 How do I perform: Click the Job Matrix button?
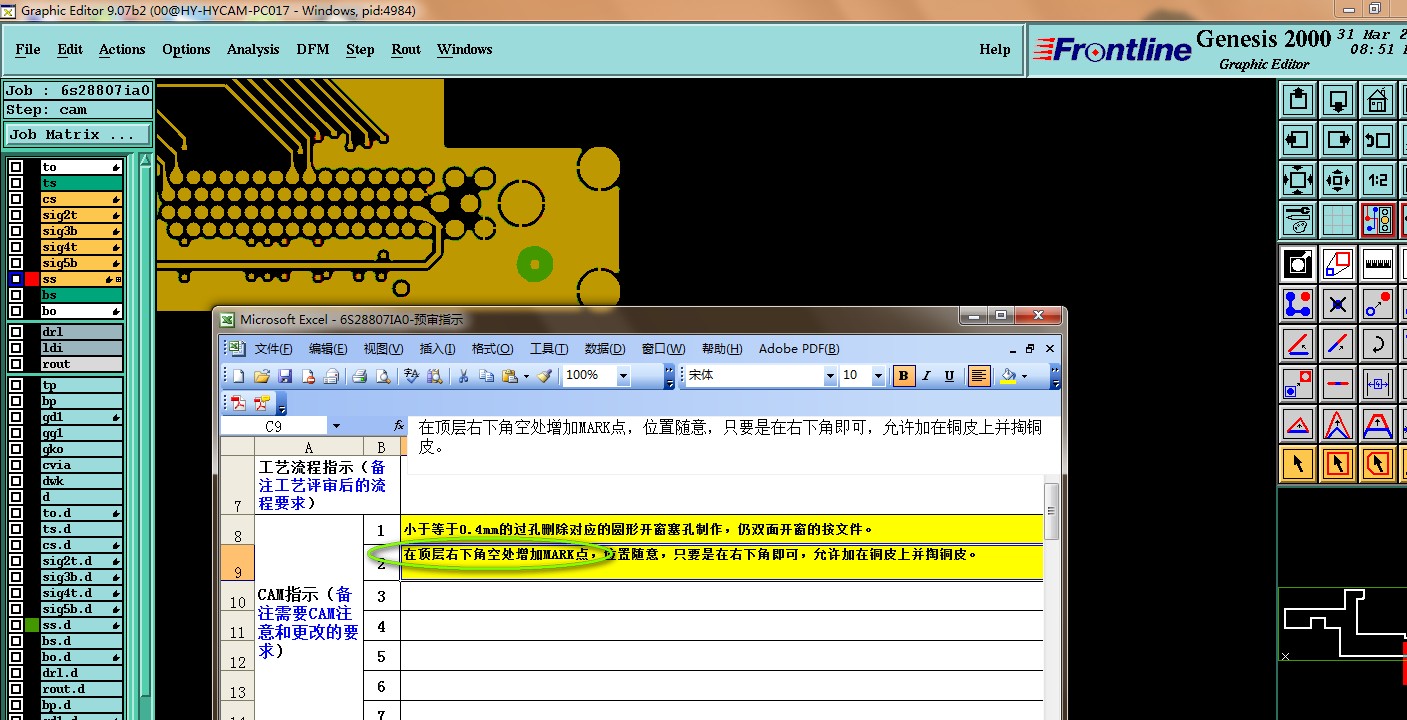pos(79,134)
